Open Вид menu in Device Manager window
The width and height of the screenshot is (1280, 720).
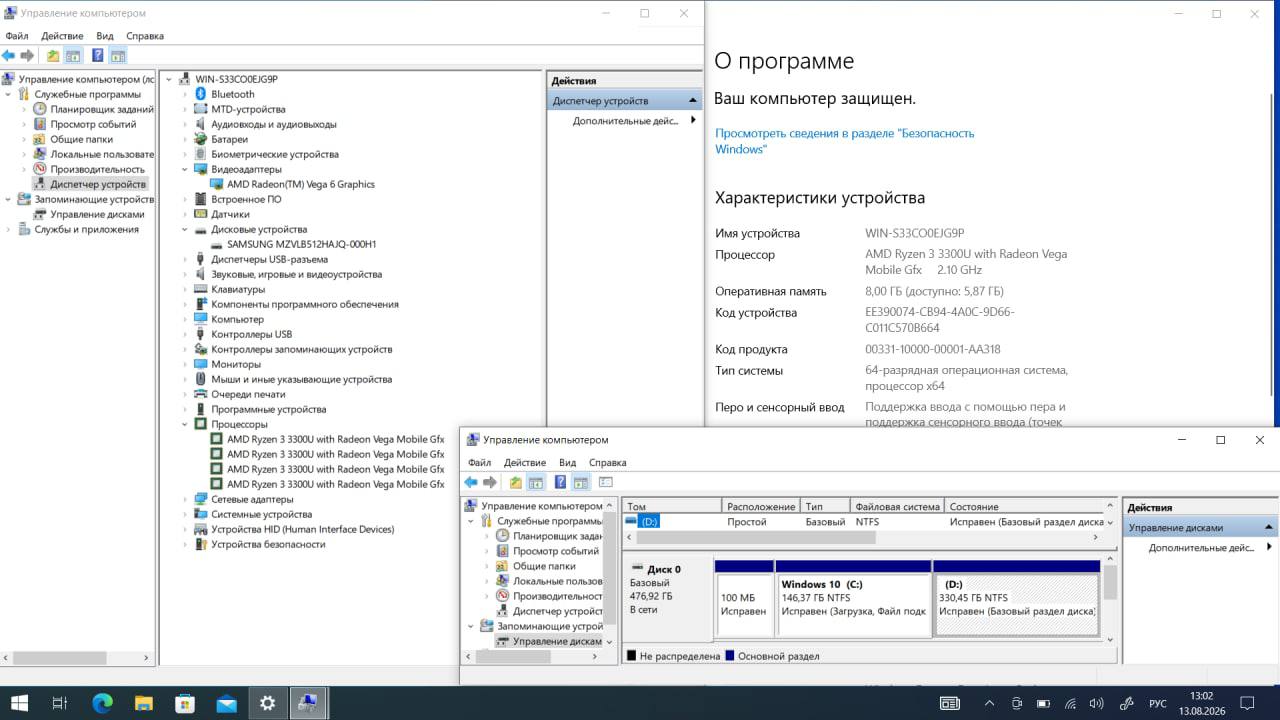[x=105, y=36]
